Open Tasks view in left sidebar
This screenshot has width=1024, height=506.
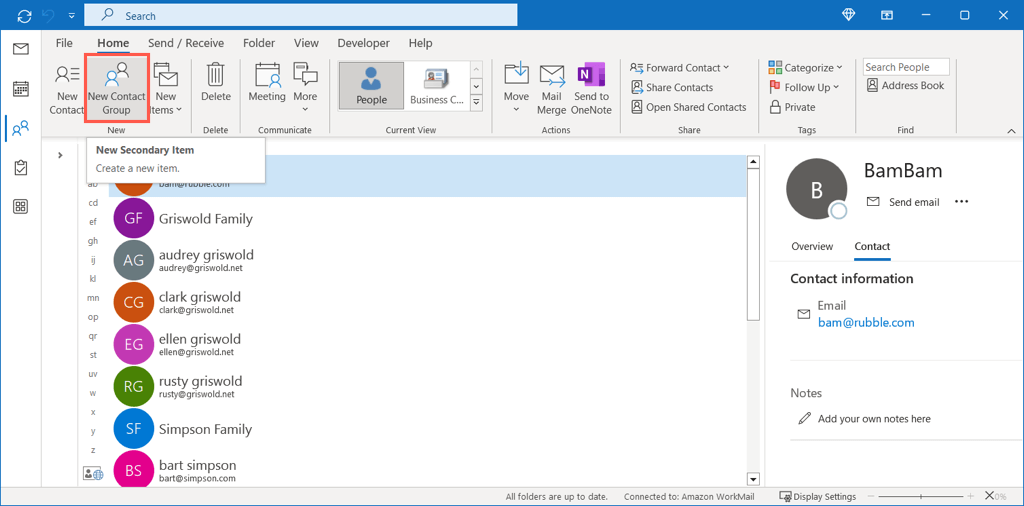click(x=21, y=168)
